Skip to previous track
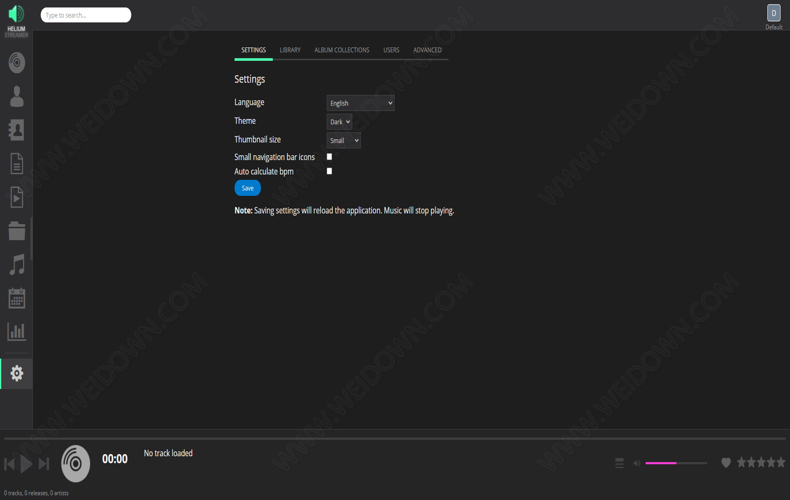The image size is (790, 500). pyautogui.click(x=10, y=464)
